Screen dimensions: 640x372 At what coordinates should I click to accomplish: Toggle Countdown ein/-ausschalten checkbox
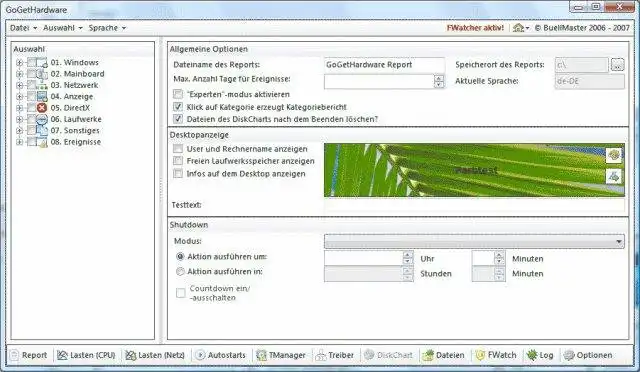click(181, 293)
